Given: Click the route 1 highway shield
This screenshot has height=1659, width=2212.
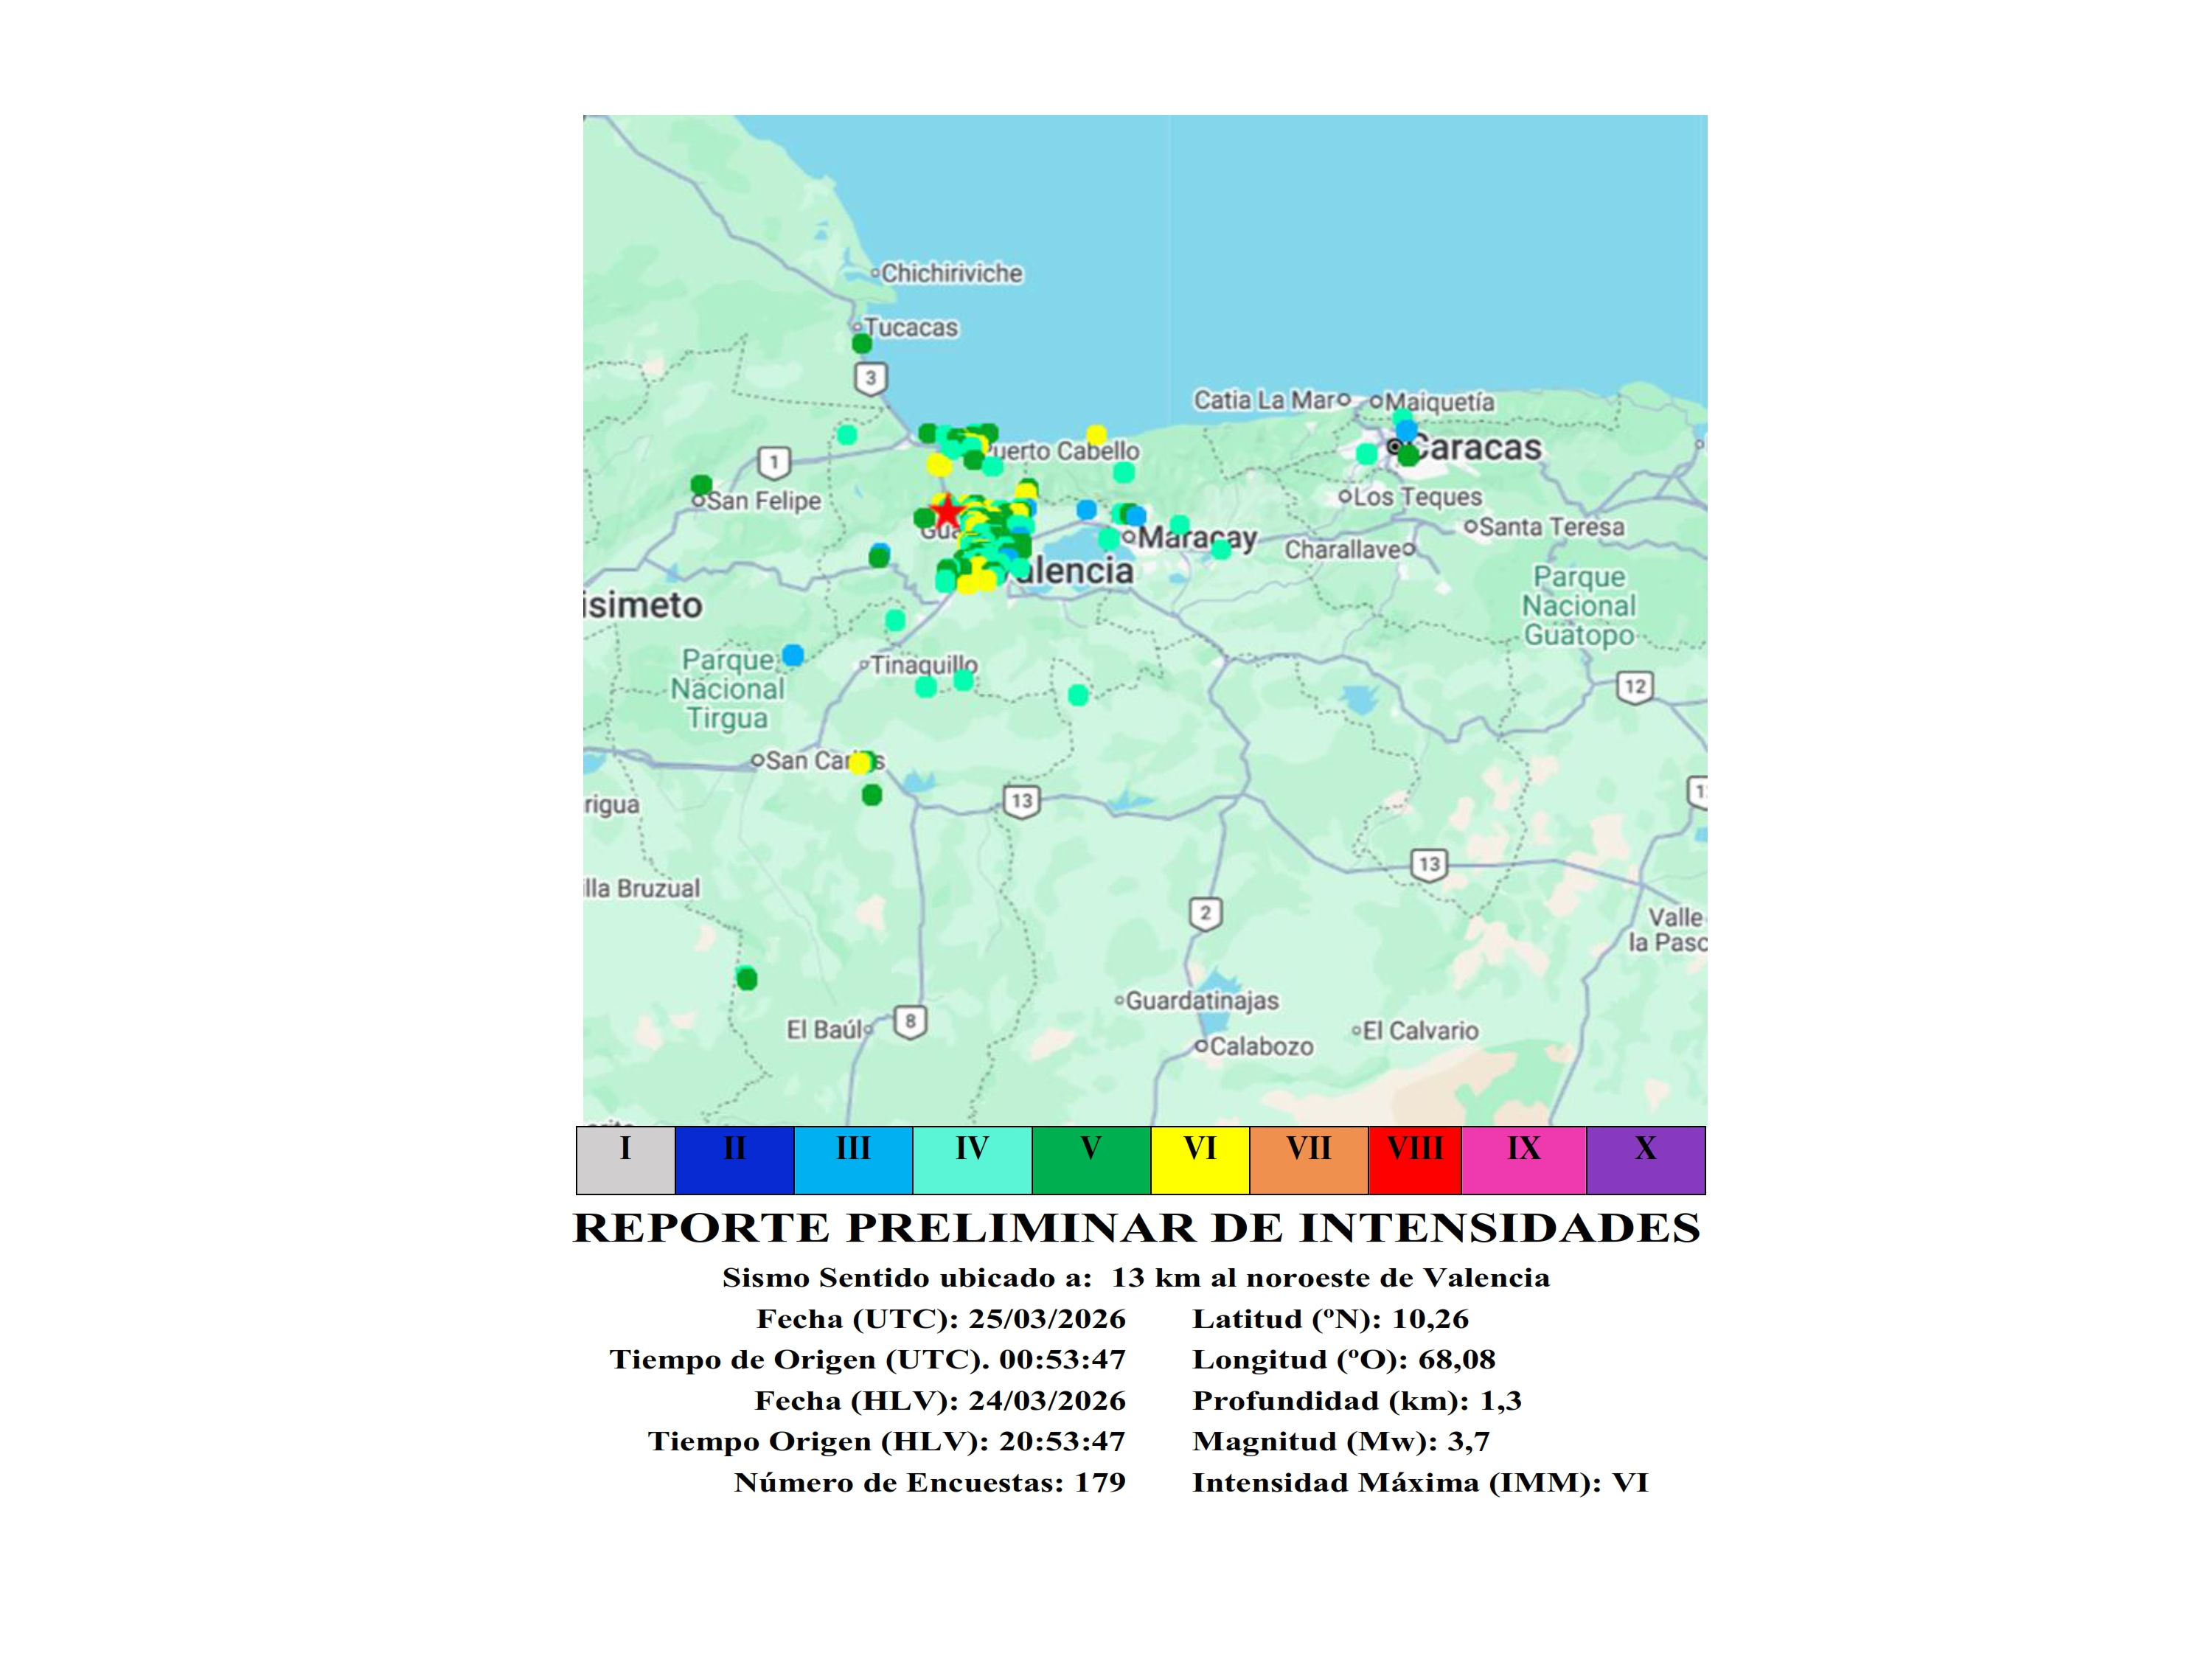Looking at the screenshot, I should click(774, 463).
